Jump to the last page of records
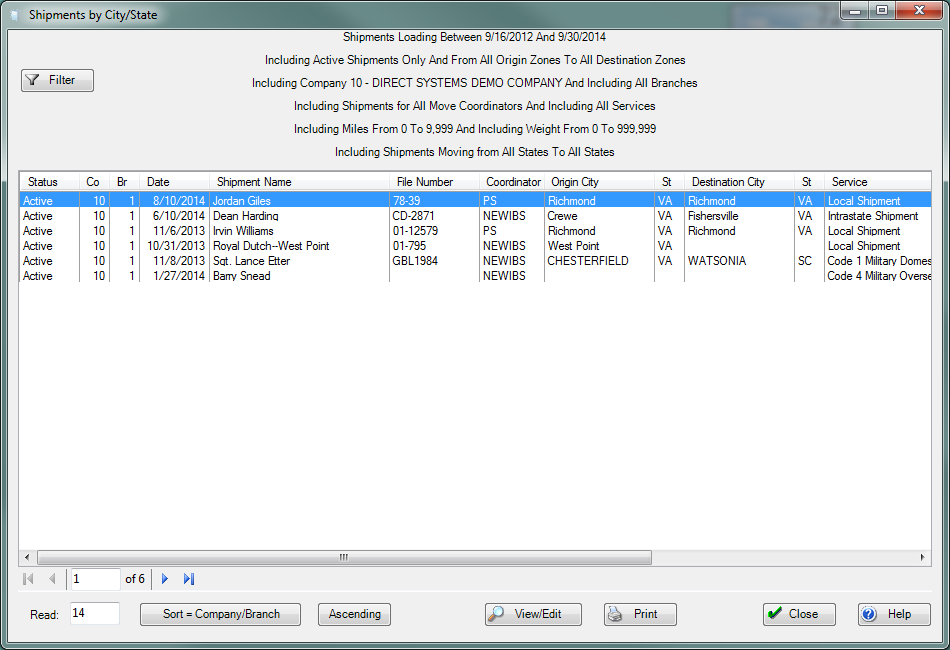Viewport: 950px width, 650px height. pyautogui.click(x=189, y=579)
